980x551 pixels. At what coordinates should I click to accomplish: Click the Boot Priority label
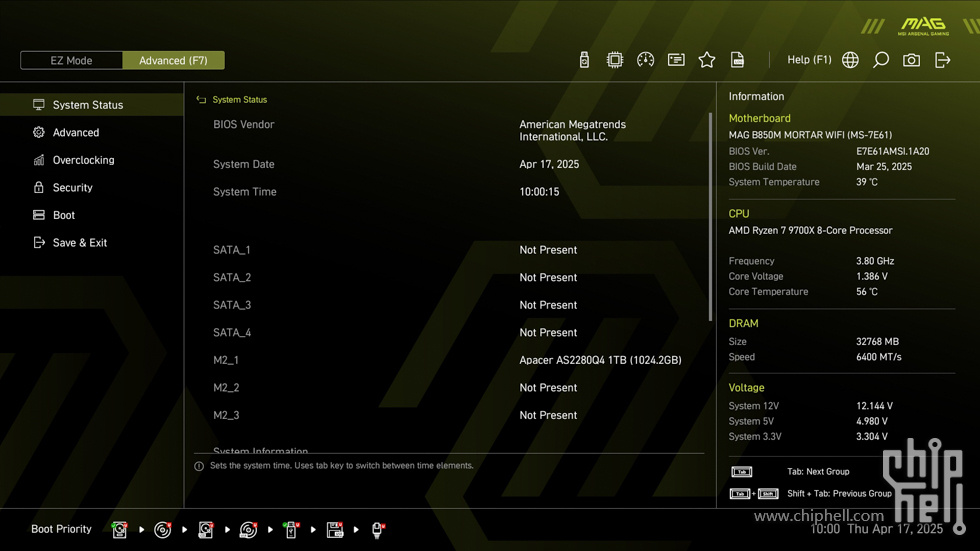pyautogui.click(x=61, y=529)
